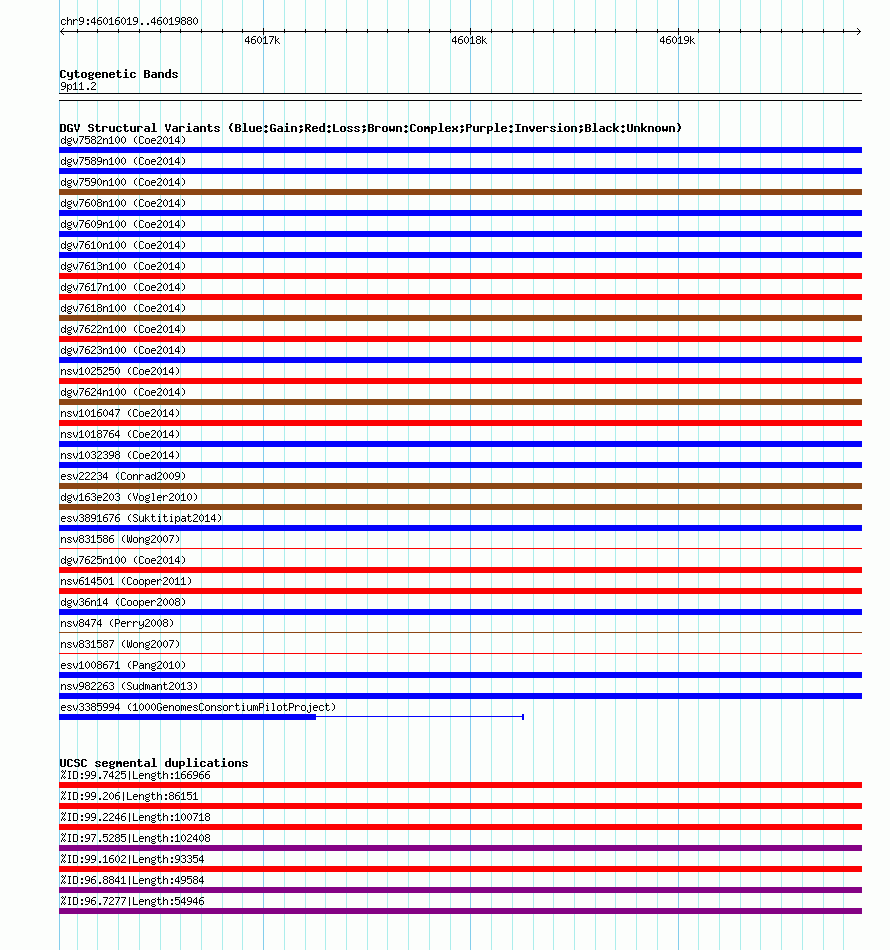Click the thick blue segment of esv3385994

click(188, 717)
